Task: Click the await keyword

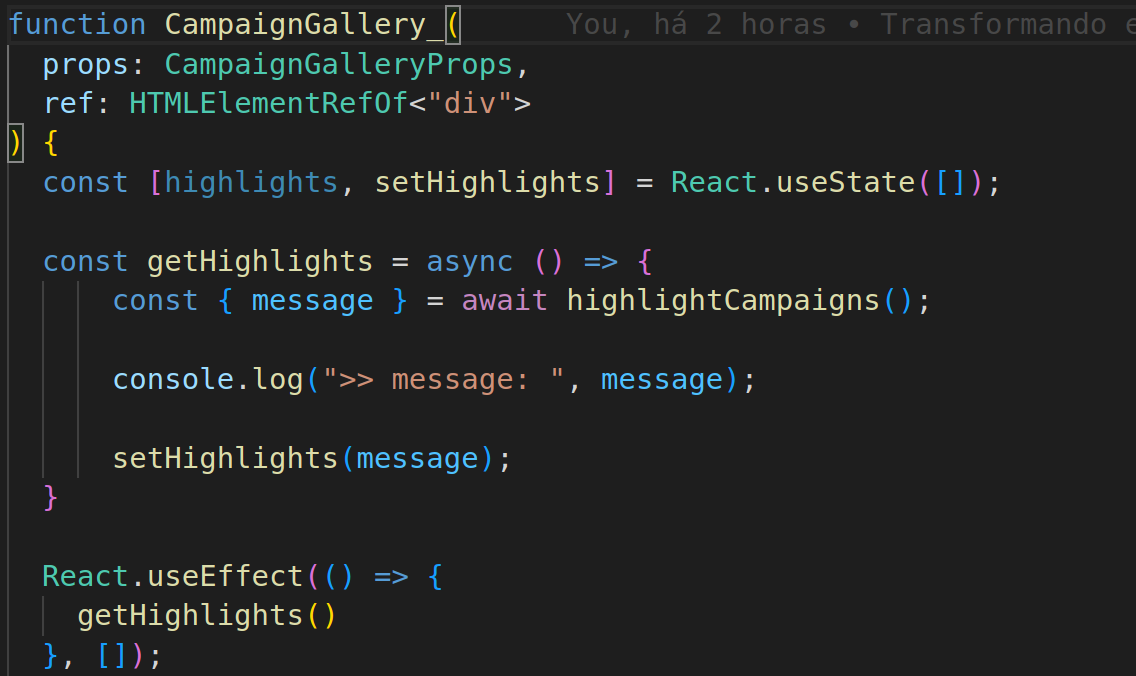Action: (x=504, y=300)
